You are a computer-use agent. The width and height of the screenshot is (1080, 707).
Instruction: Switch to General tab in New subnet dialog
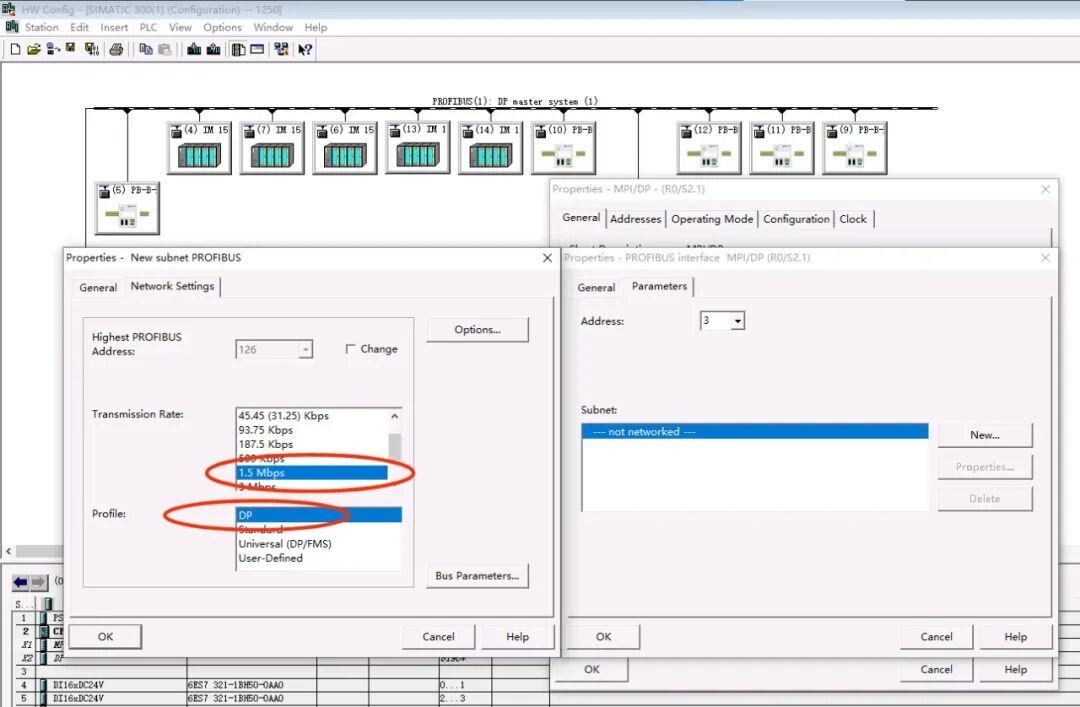coord(98,287)
